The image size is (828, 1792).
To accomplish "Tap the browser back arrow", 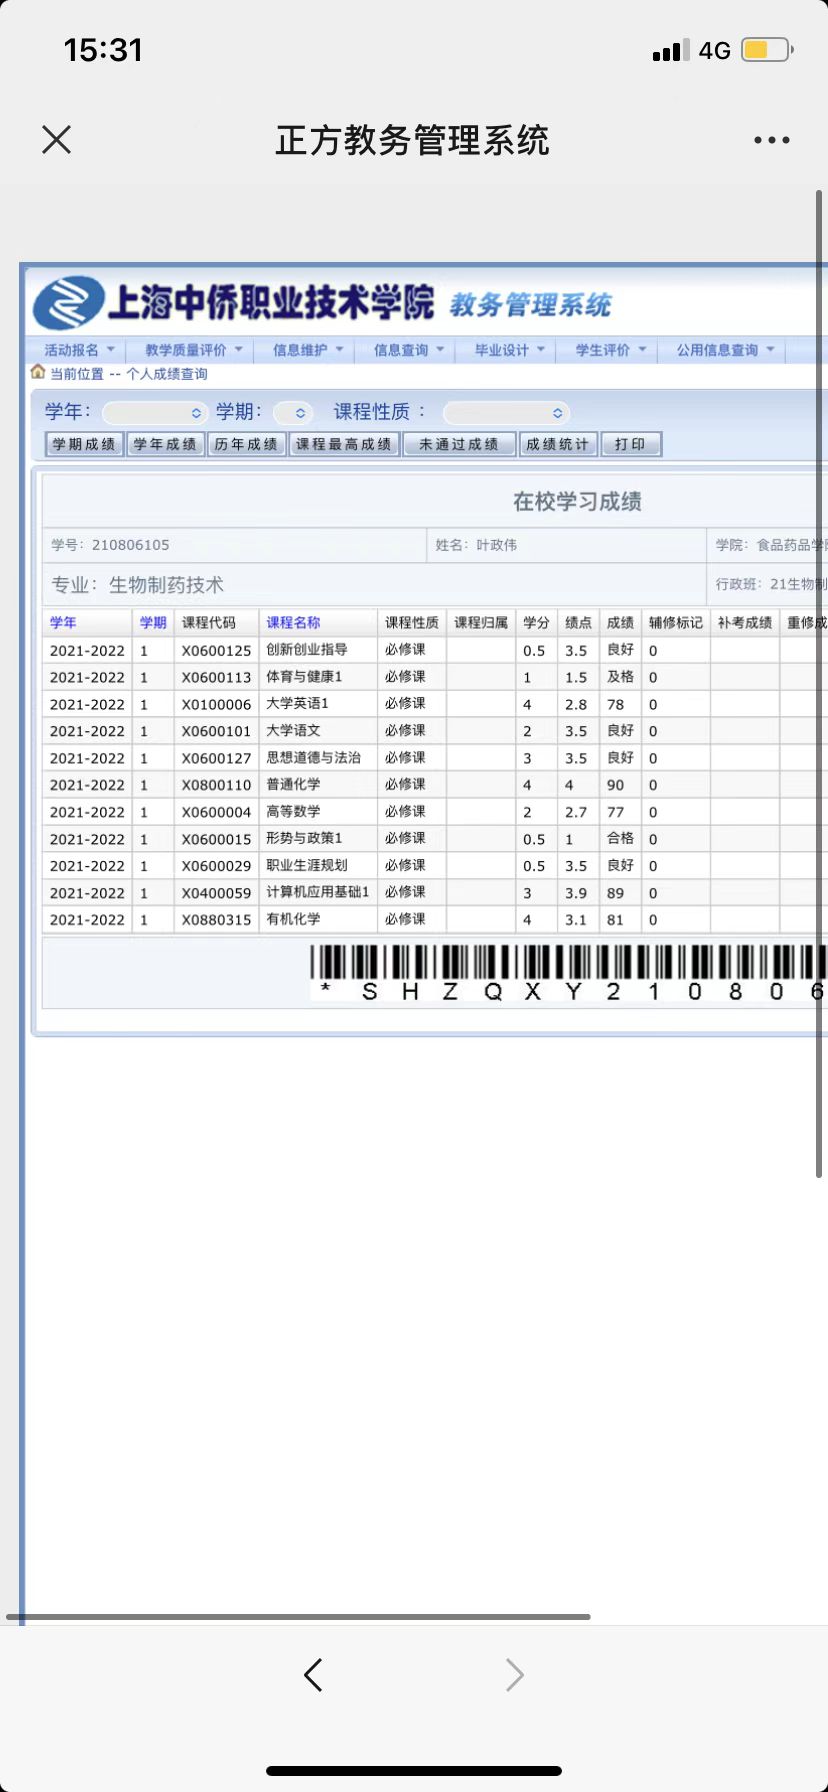I will [313, 1674].
